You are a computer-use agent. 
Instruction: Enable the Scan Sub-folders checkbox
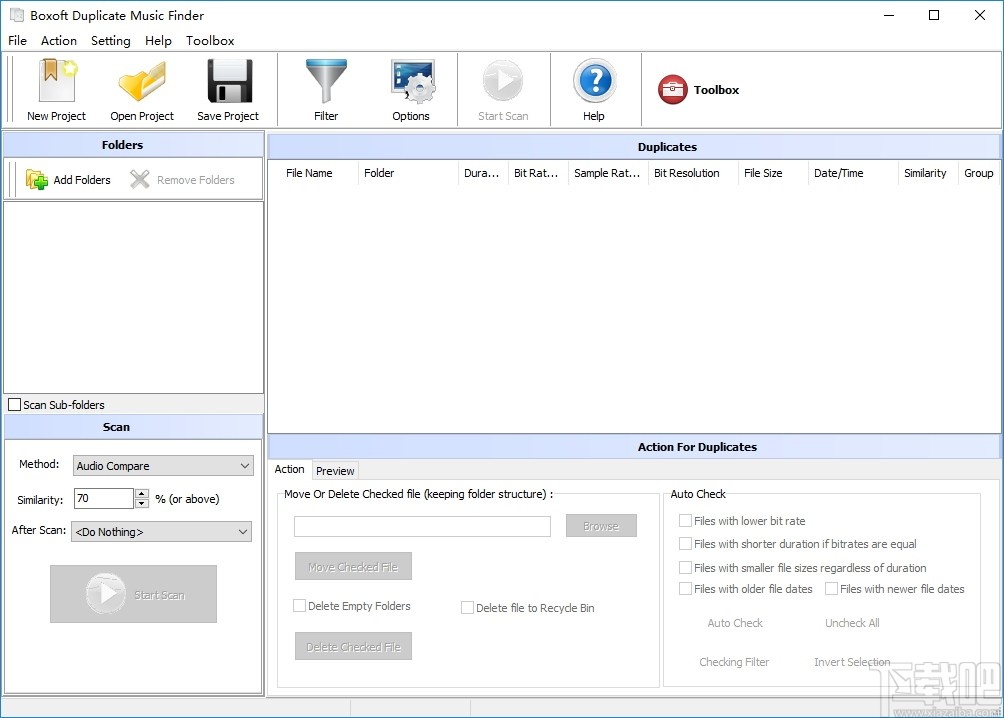tap(14, 403)
